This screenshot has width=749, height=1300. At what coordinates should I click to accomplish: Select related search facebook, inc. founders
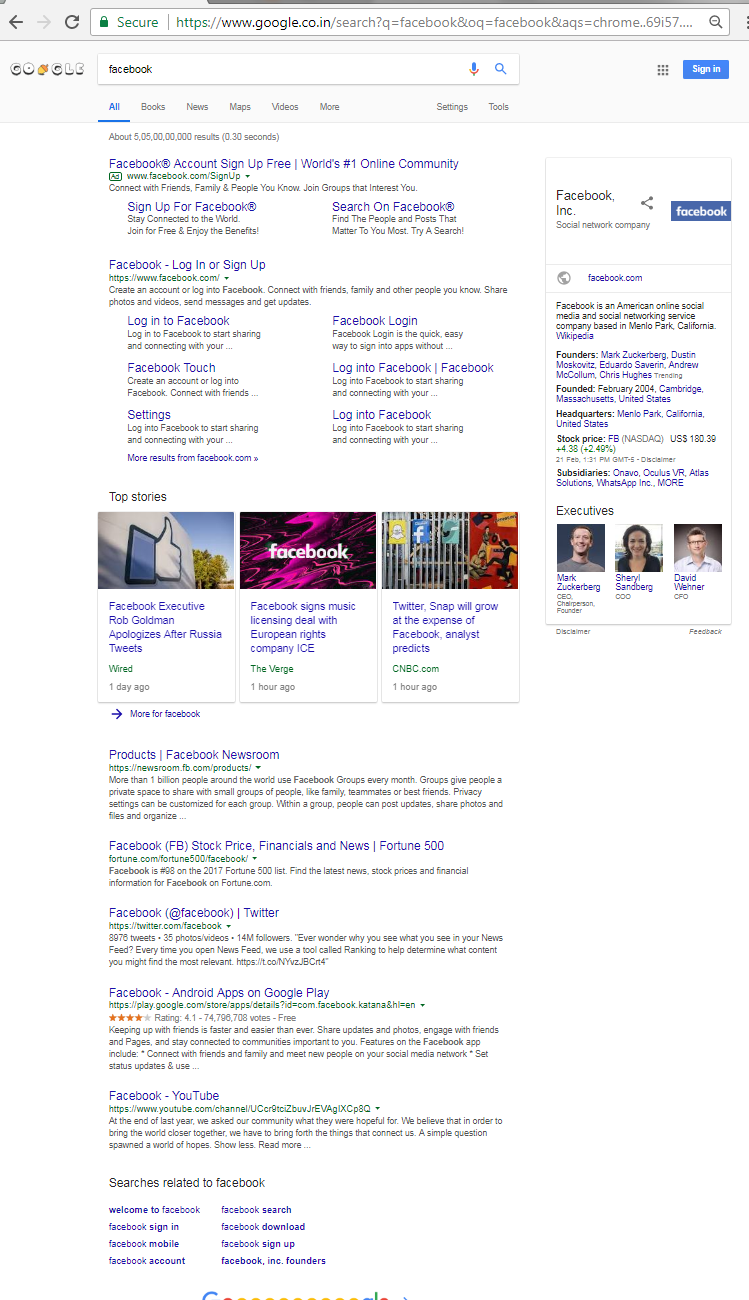273,1261
